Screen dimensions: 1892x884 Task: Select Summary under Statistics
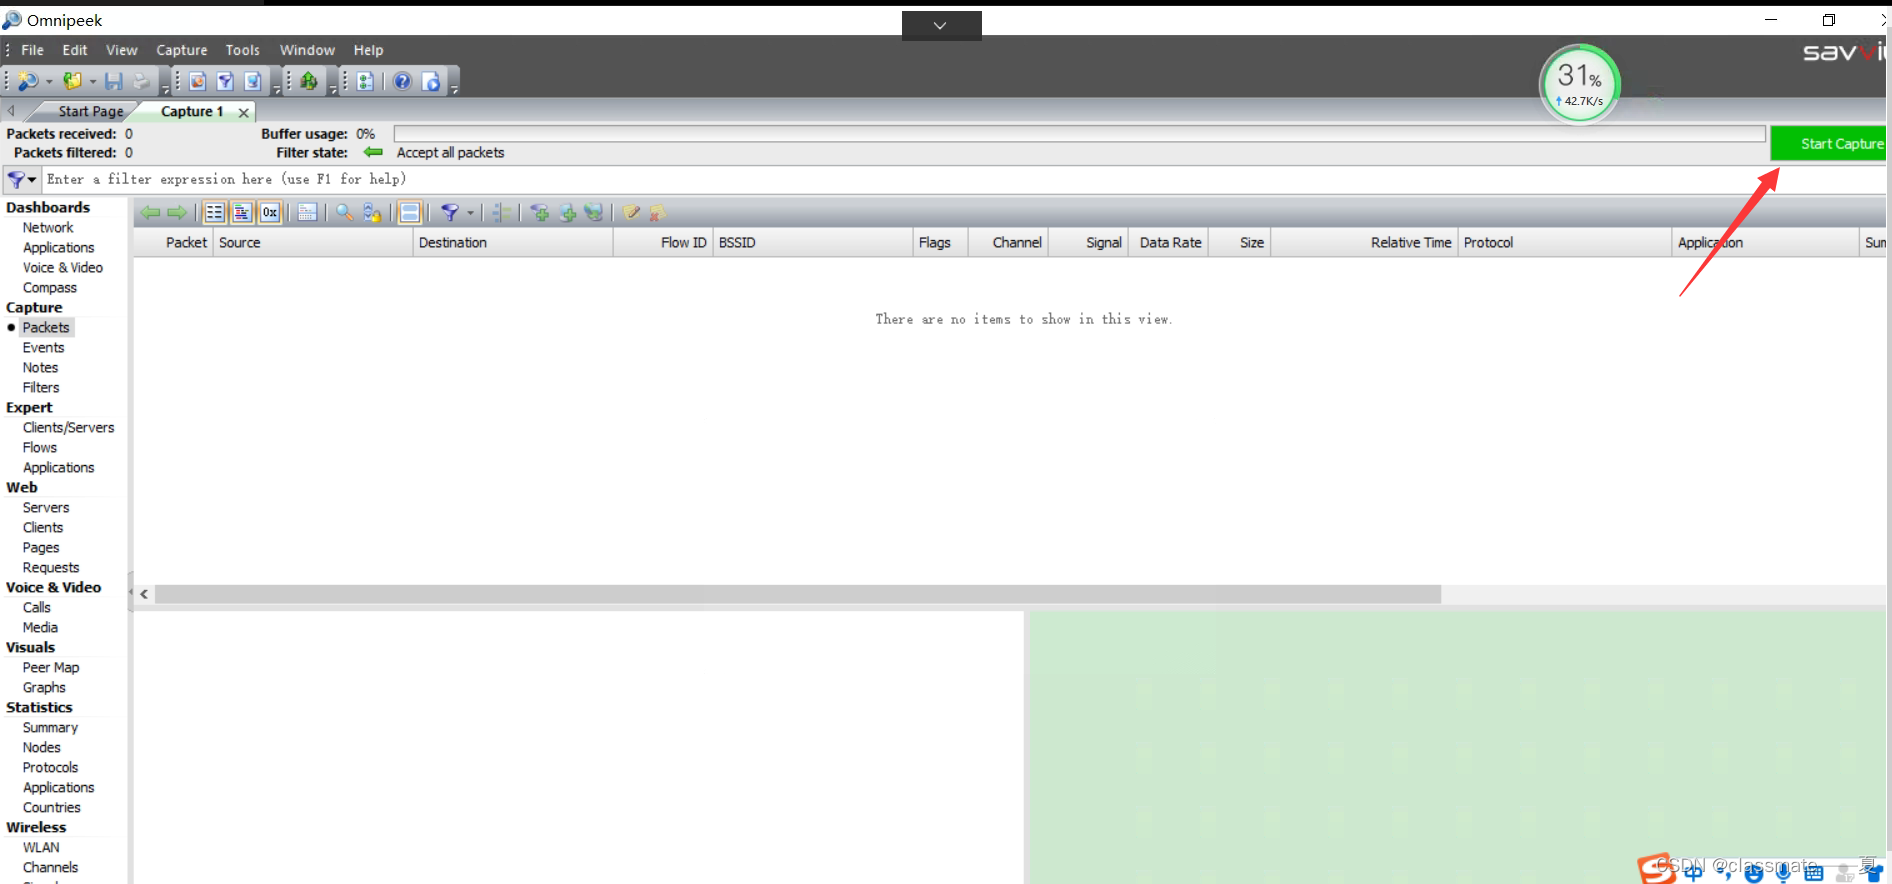click(x=50, y=728)
